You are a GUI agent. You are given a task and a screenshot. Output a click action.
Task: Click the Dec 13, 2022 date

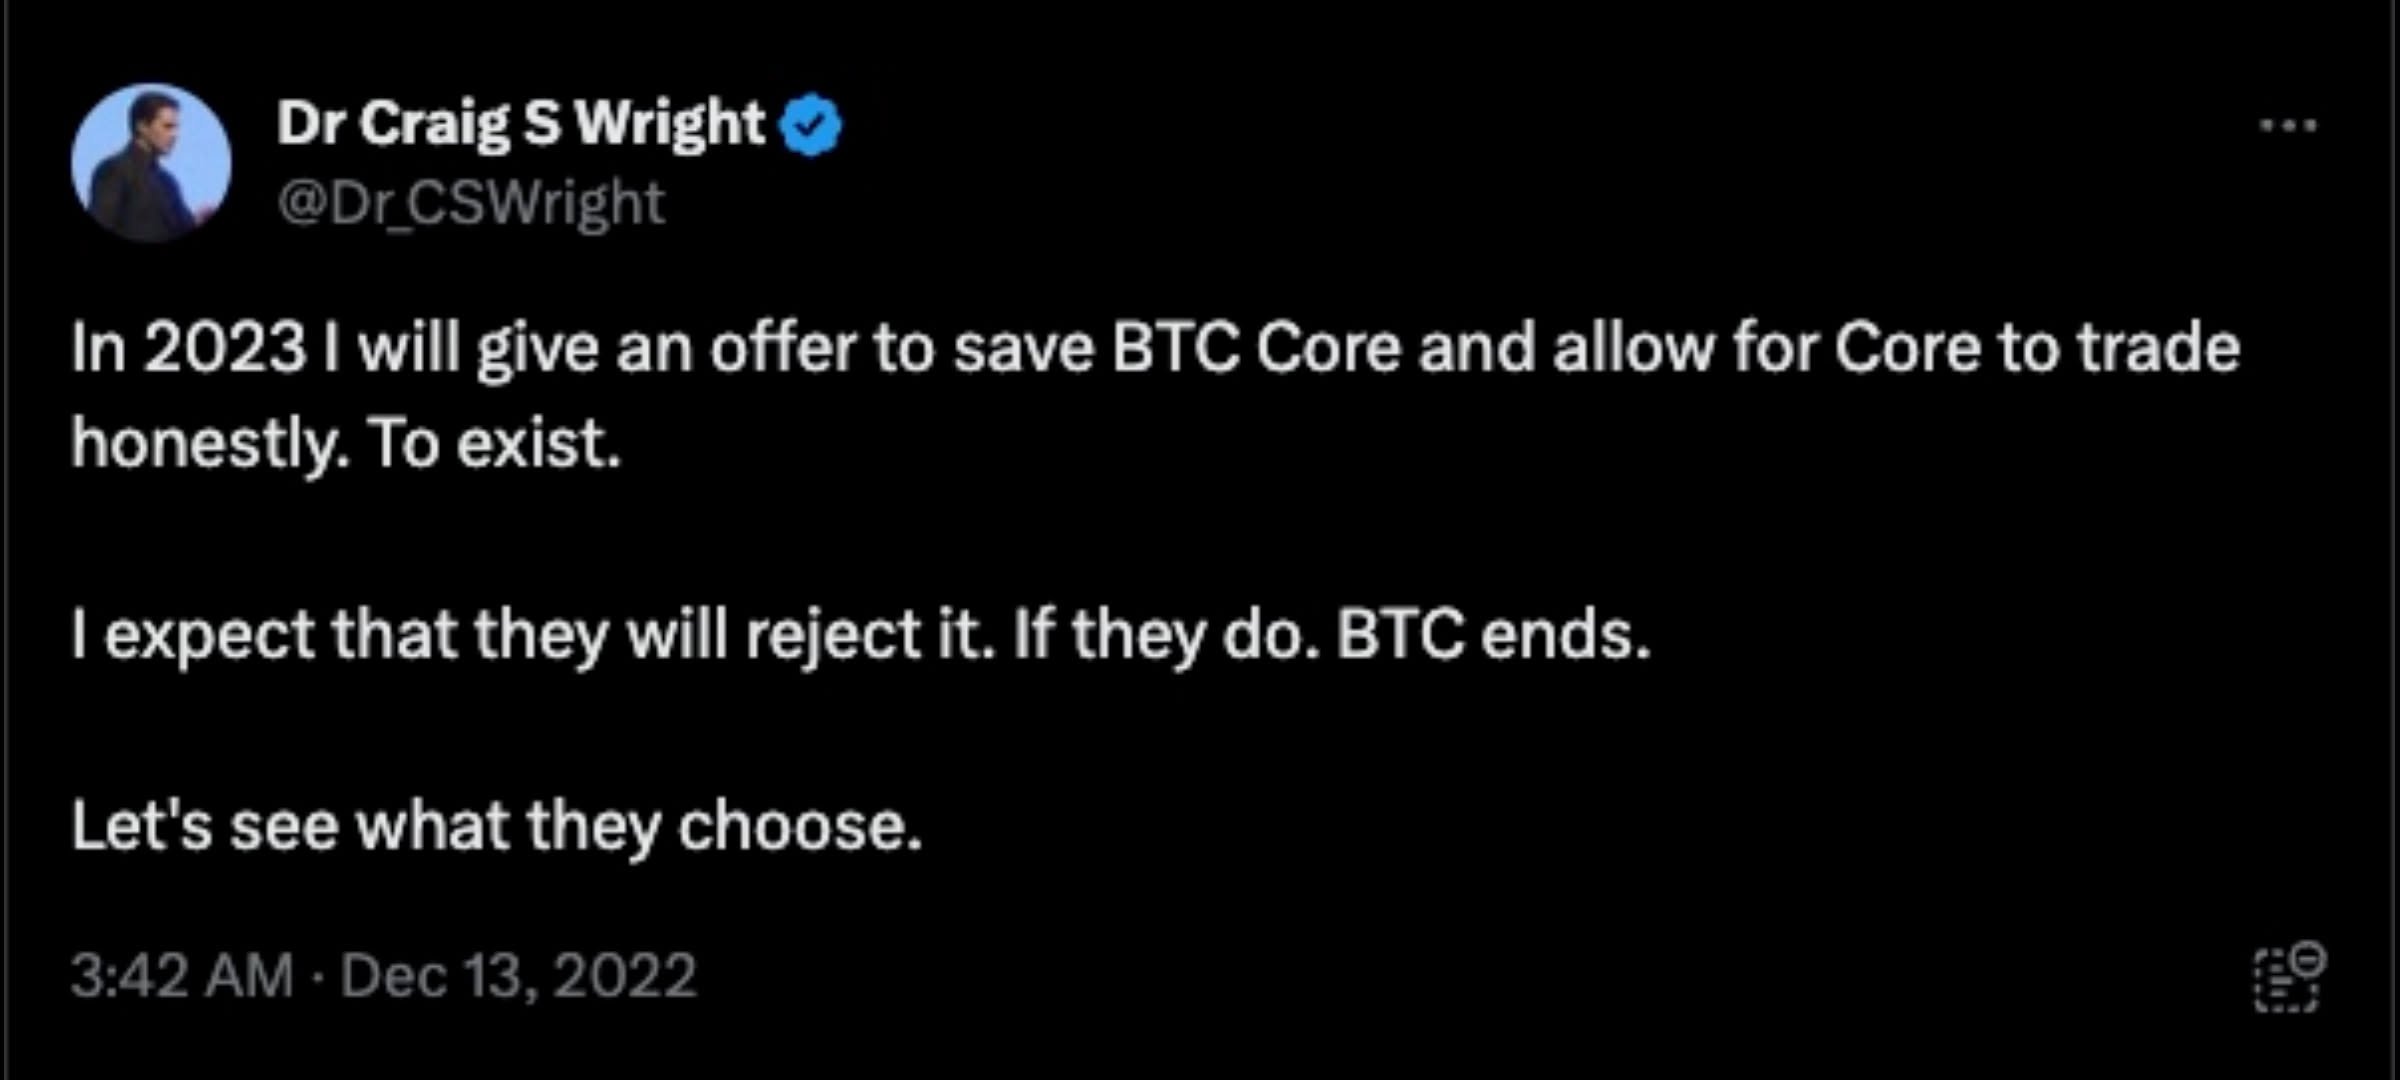(518, 975)
